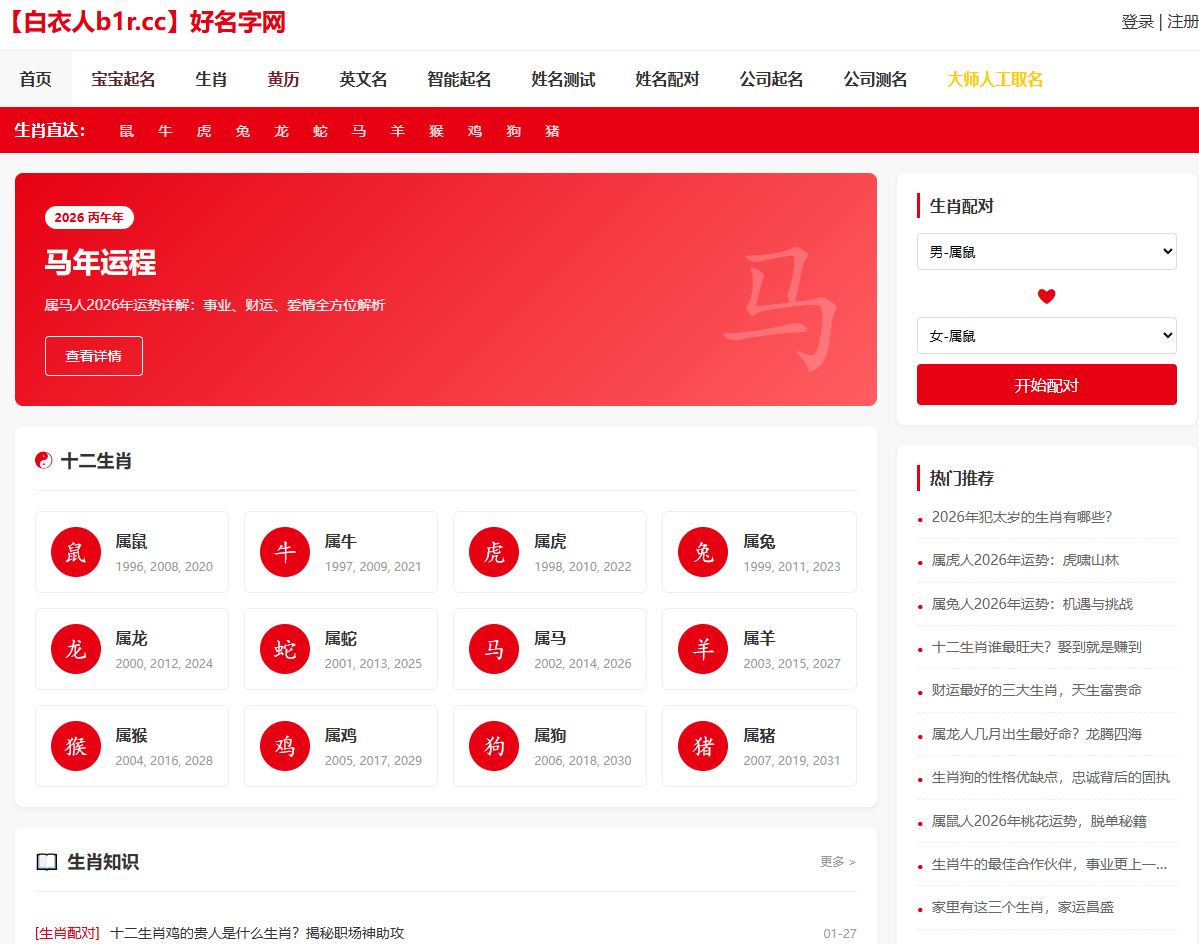
Task: Click the book icon beside 生肖知识
Action: click(47, 862)
